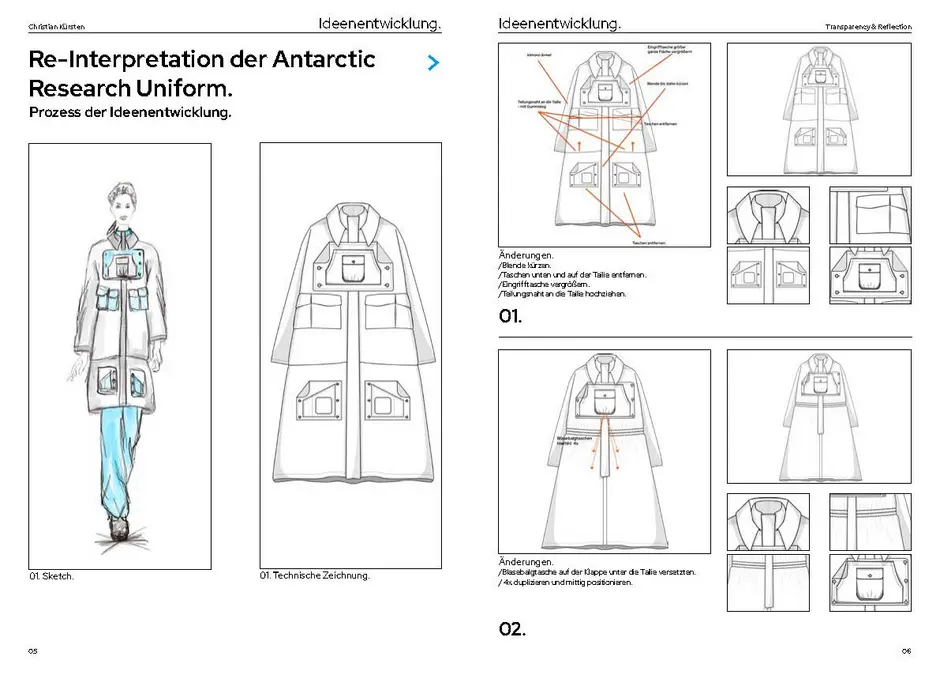
Task: Click the "01. Technische Zeichnung." caption
Action: tap(315, 576)
